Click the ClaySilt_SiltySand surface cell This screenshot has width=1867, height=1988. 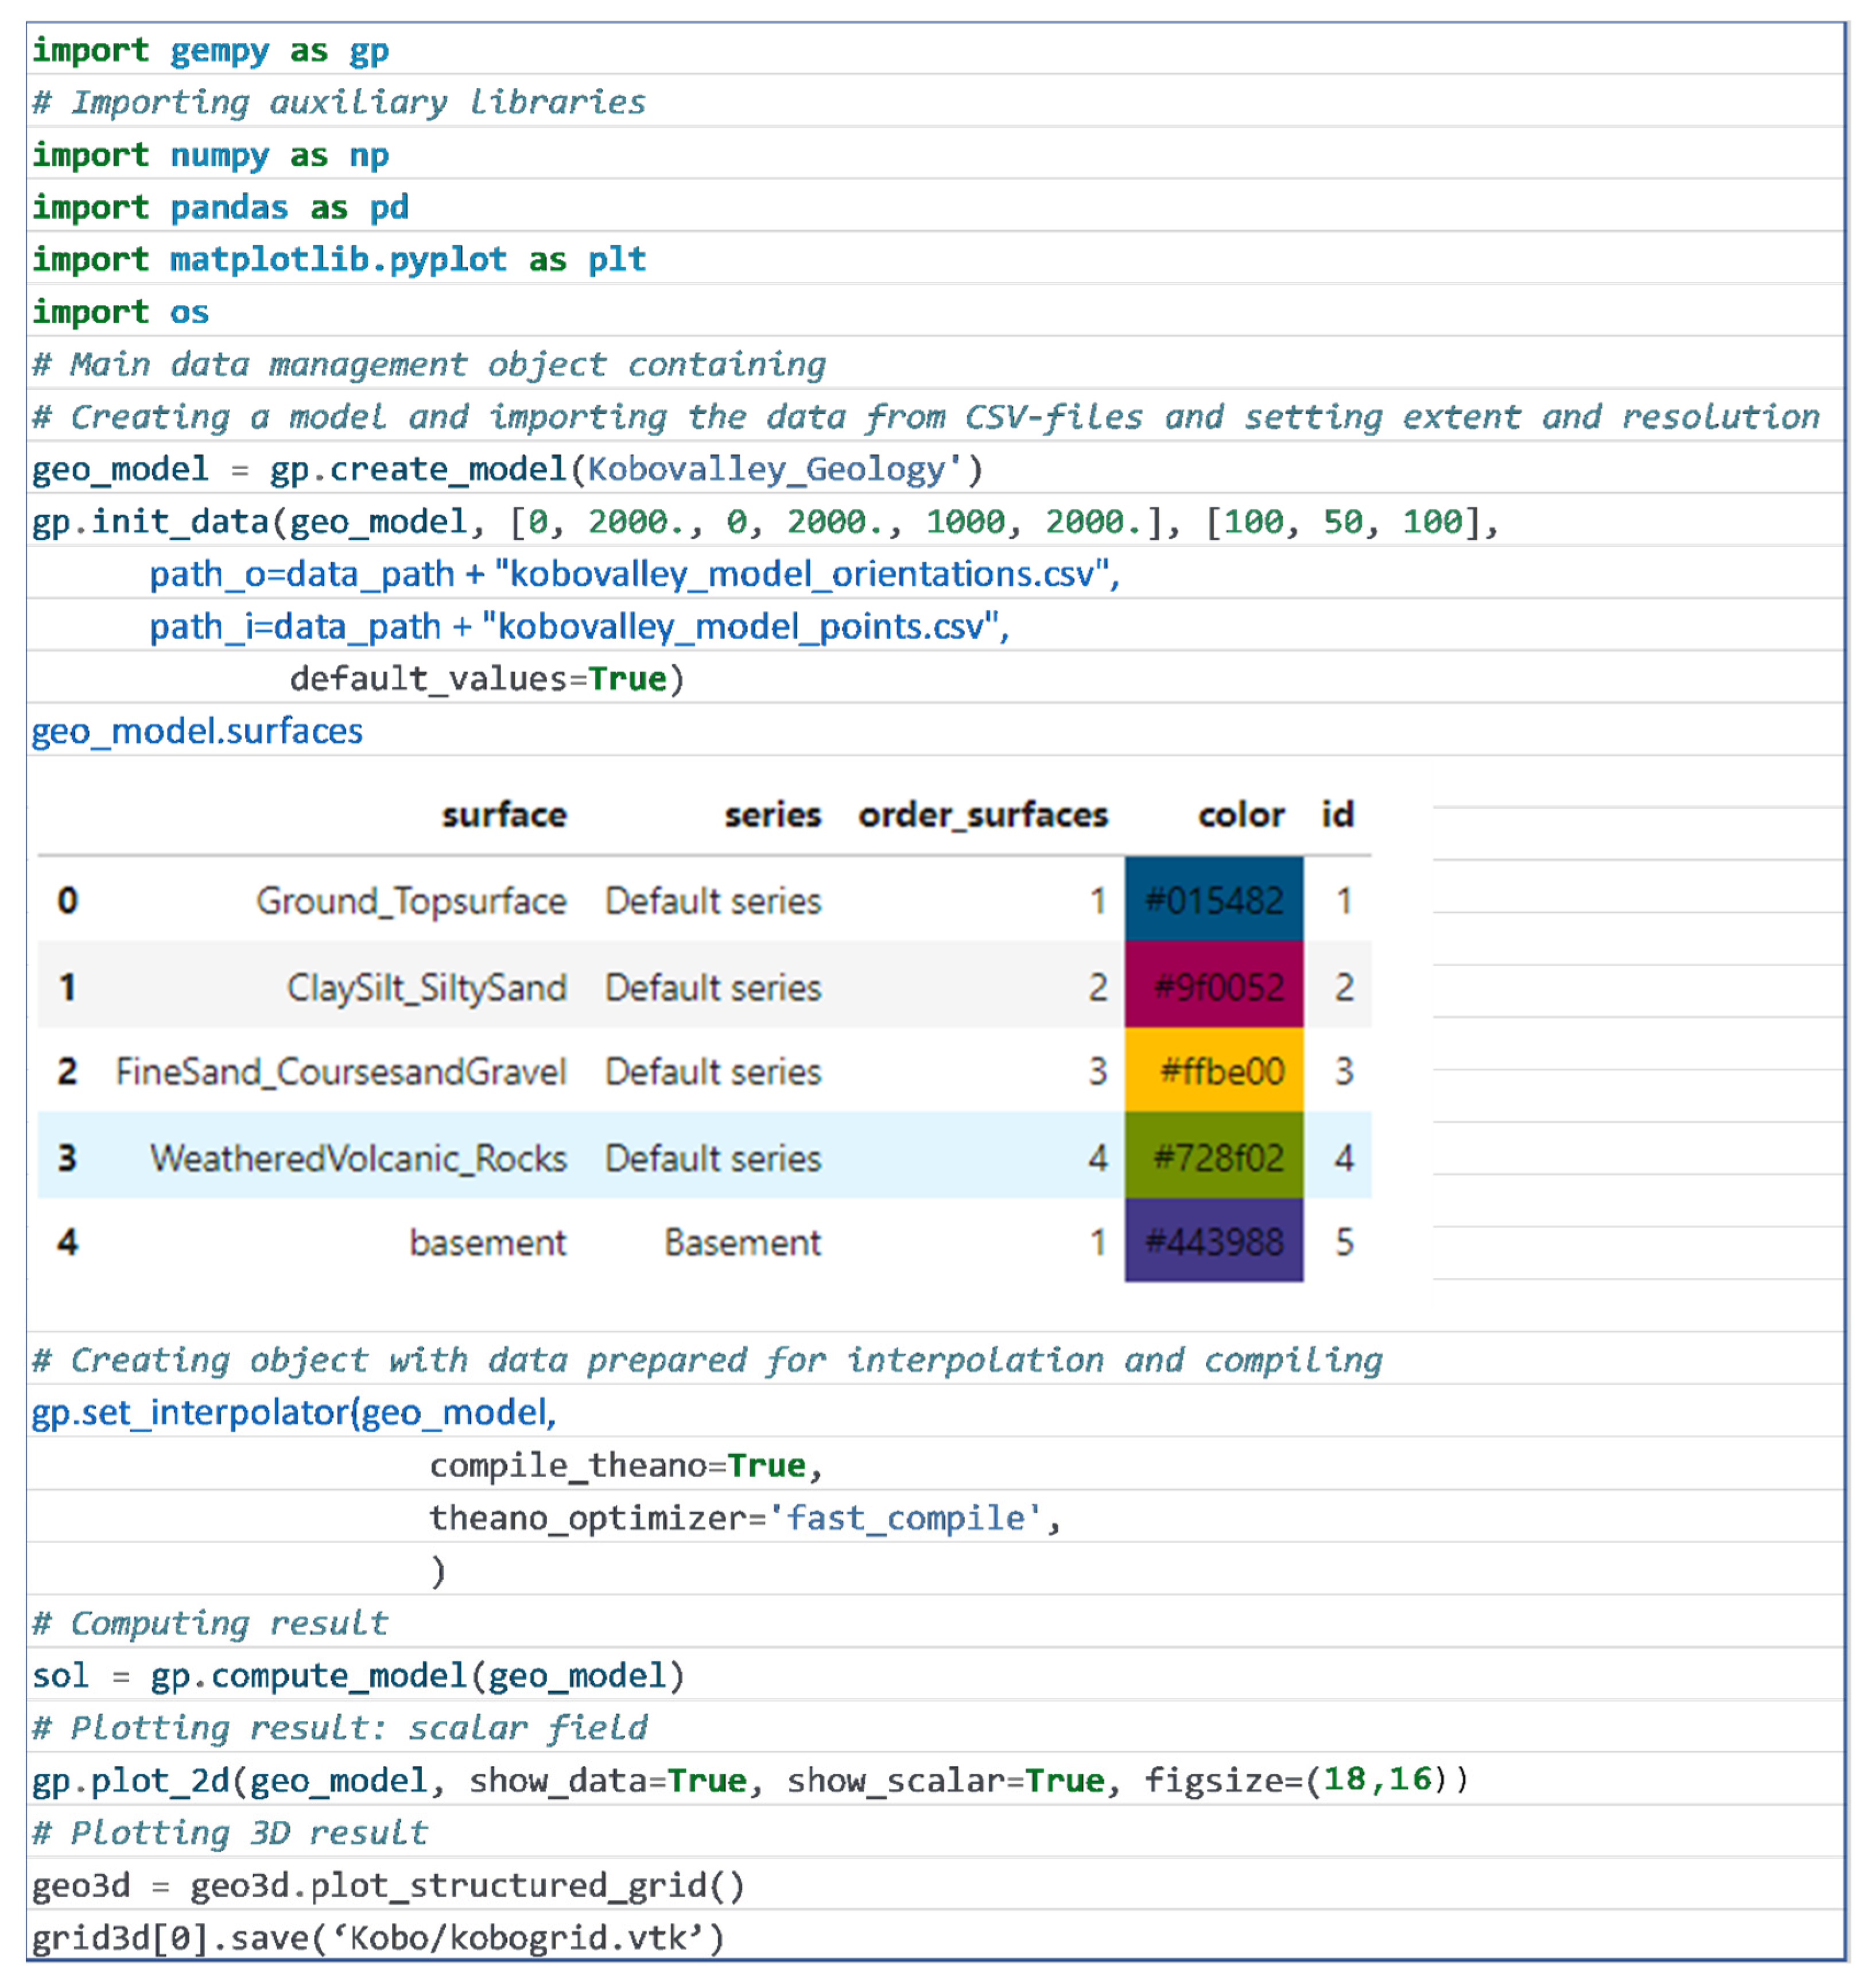pyautogui.click(x=426, y=986)
